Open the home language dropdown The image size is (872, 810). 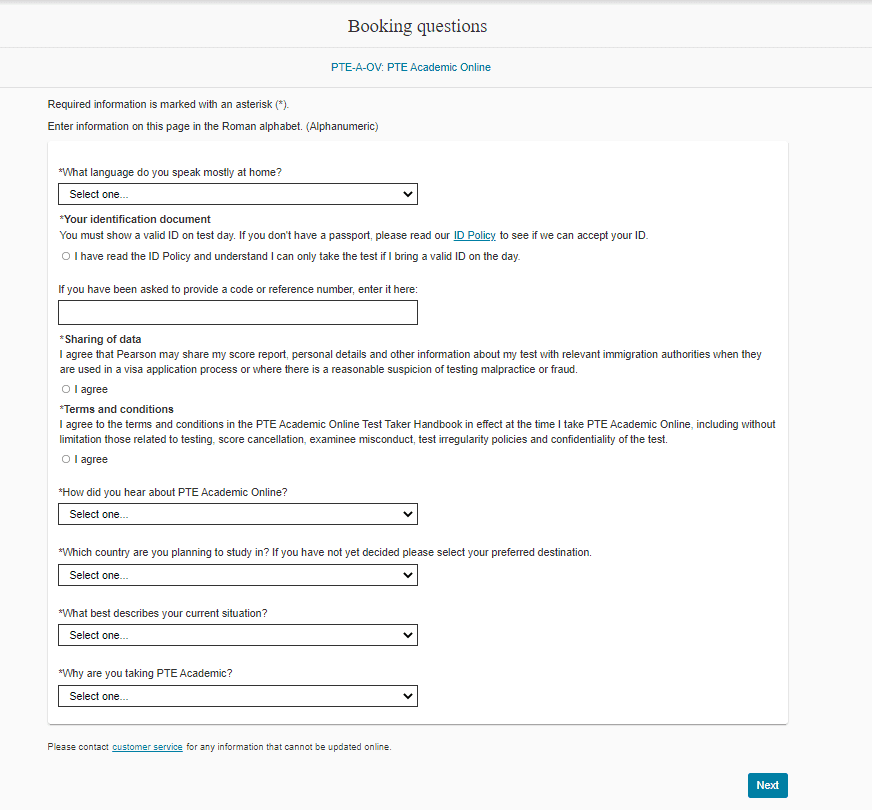237,194
